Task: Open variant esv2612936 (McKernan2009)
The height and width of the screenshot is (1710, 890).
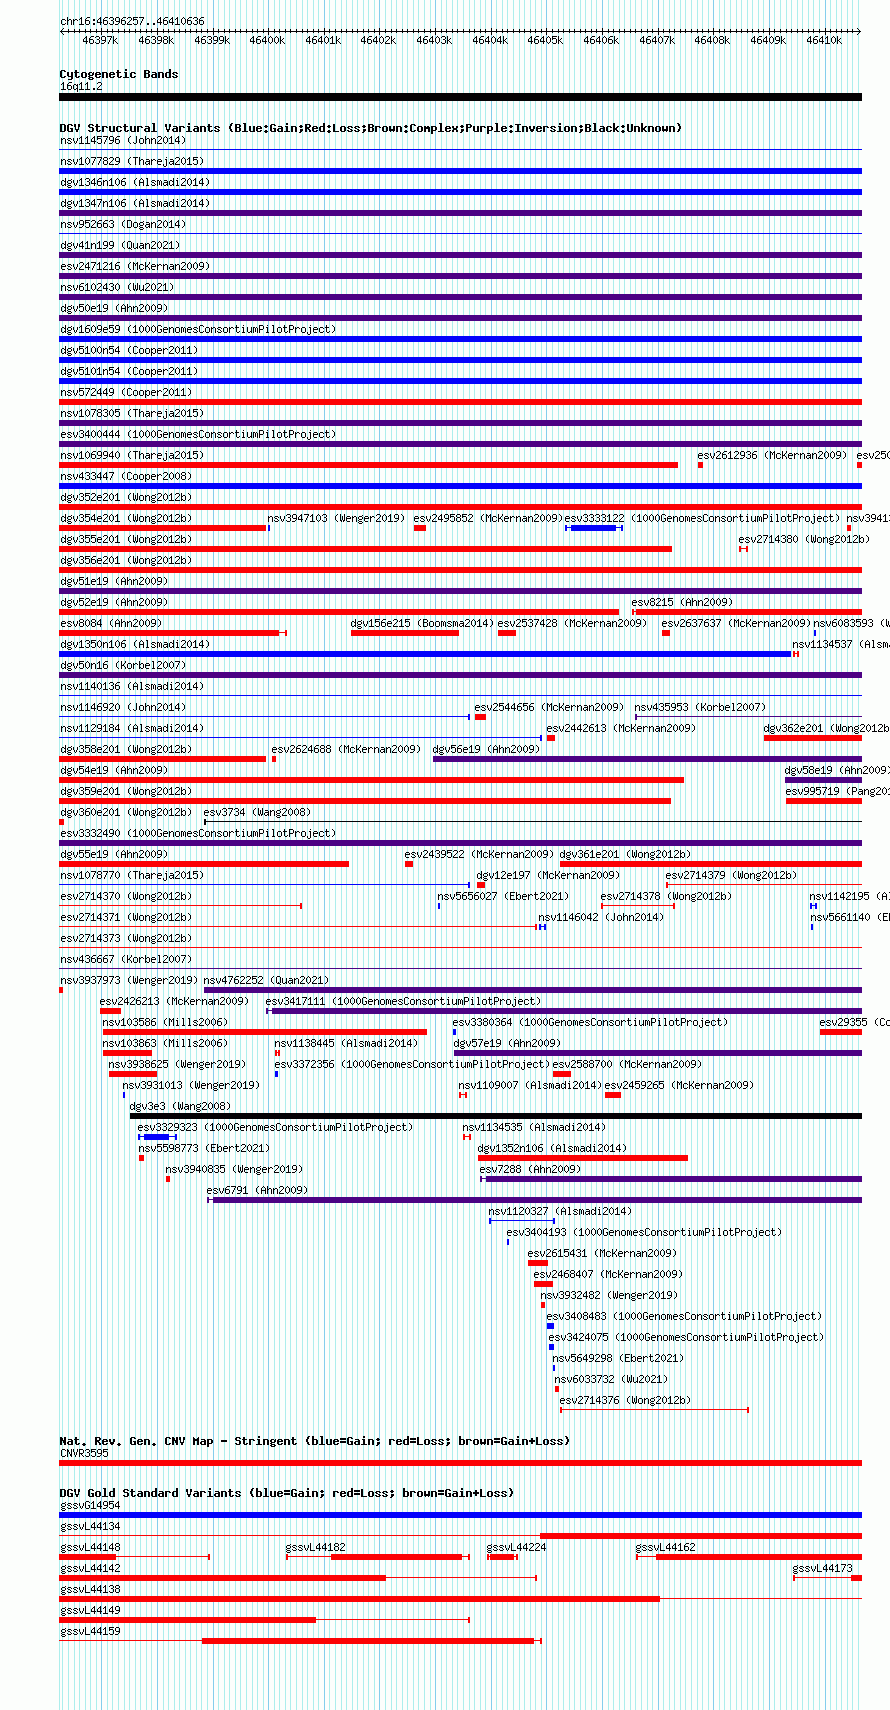Action: [772, 455]
